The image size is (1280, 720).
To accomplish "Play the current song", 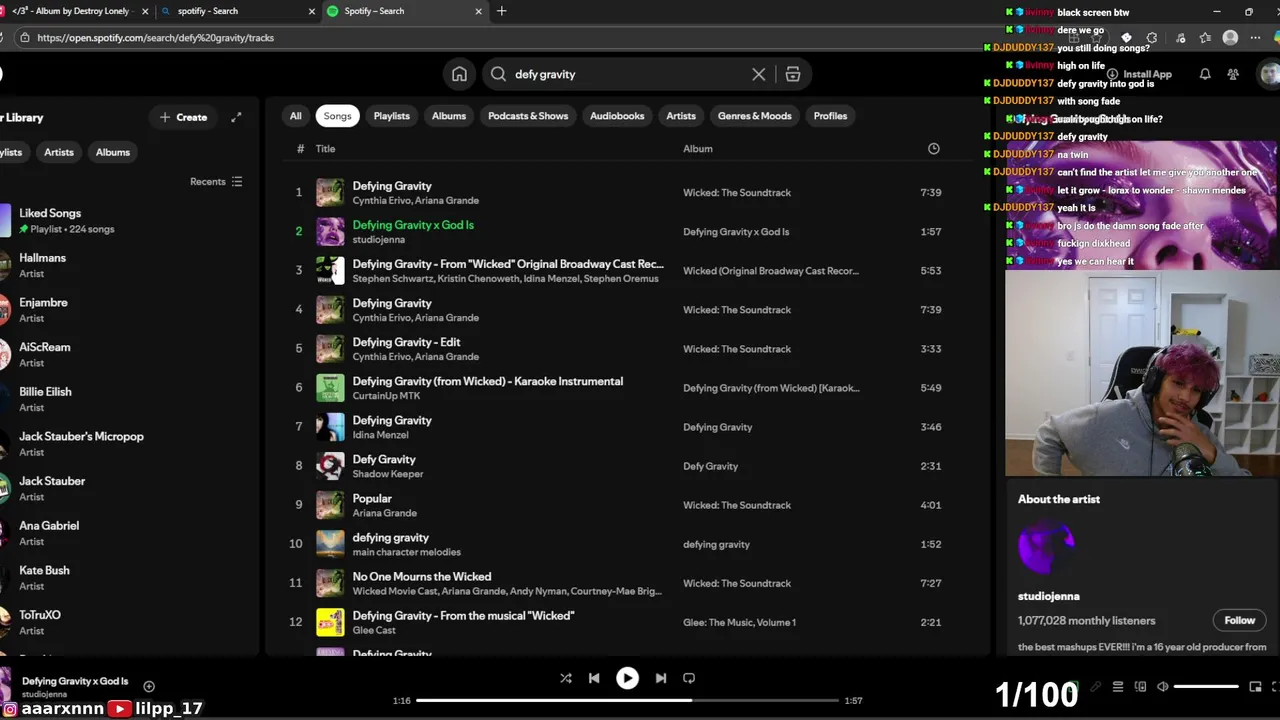I will click(x=627, y=678).
